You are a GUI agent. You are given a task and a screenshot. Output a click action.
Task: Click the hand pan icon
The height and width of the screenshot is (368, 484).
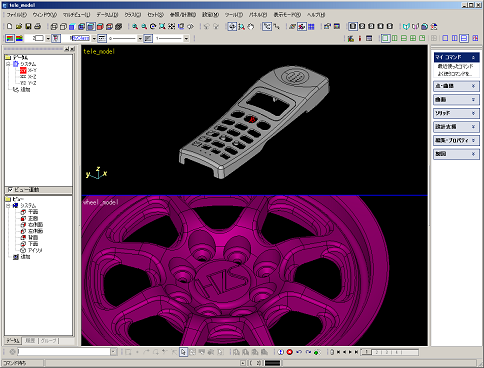[x=251, y=26]
